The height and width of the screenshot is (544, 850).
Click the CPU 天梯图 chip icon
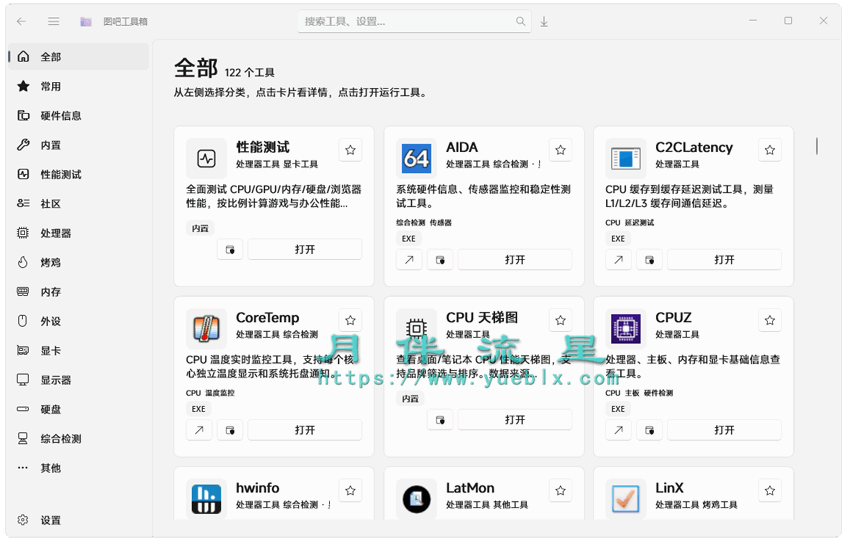[416, 328]
